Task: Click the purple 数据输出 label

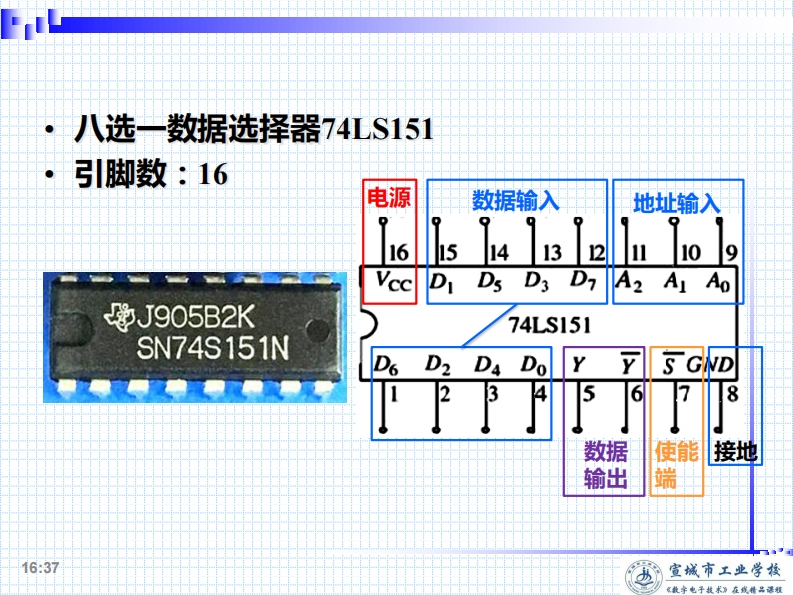Action: point(605,465)
